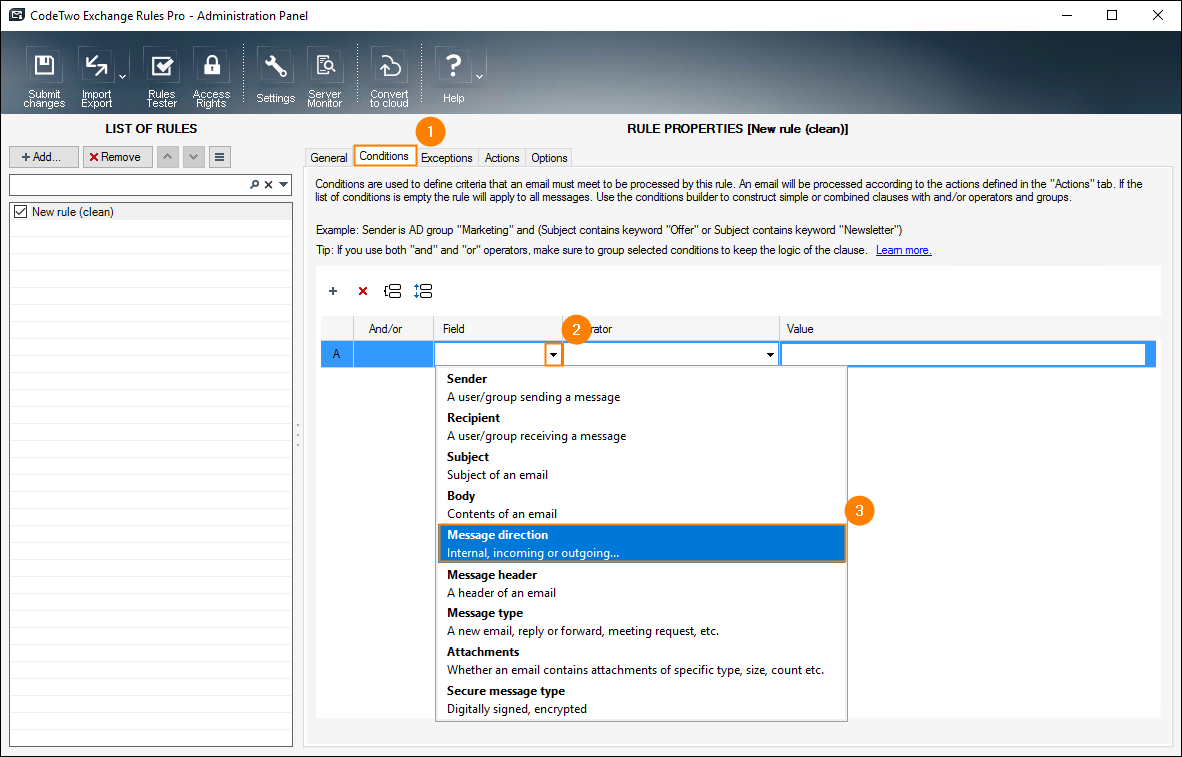The width and height of the screenshot is (1182, 757).
Task: Clear the rule search with X icon
Action: pyautogui.click(x=268, y=185)
